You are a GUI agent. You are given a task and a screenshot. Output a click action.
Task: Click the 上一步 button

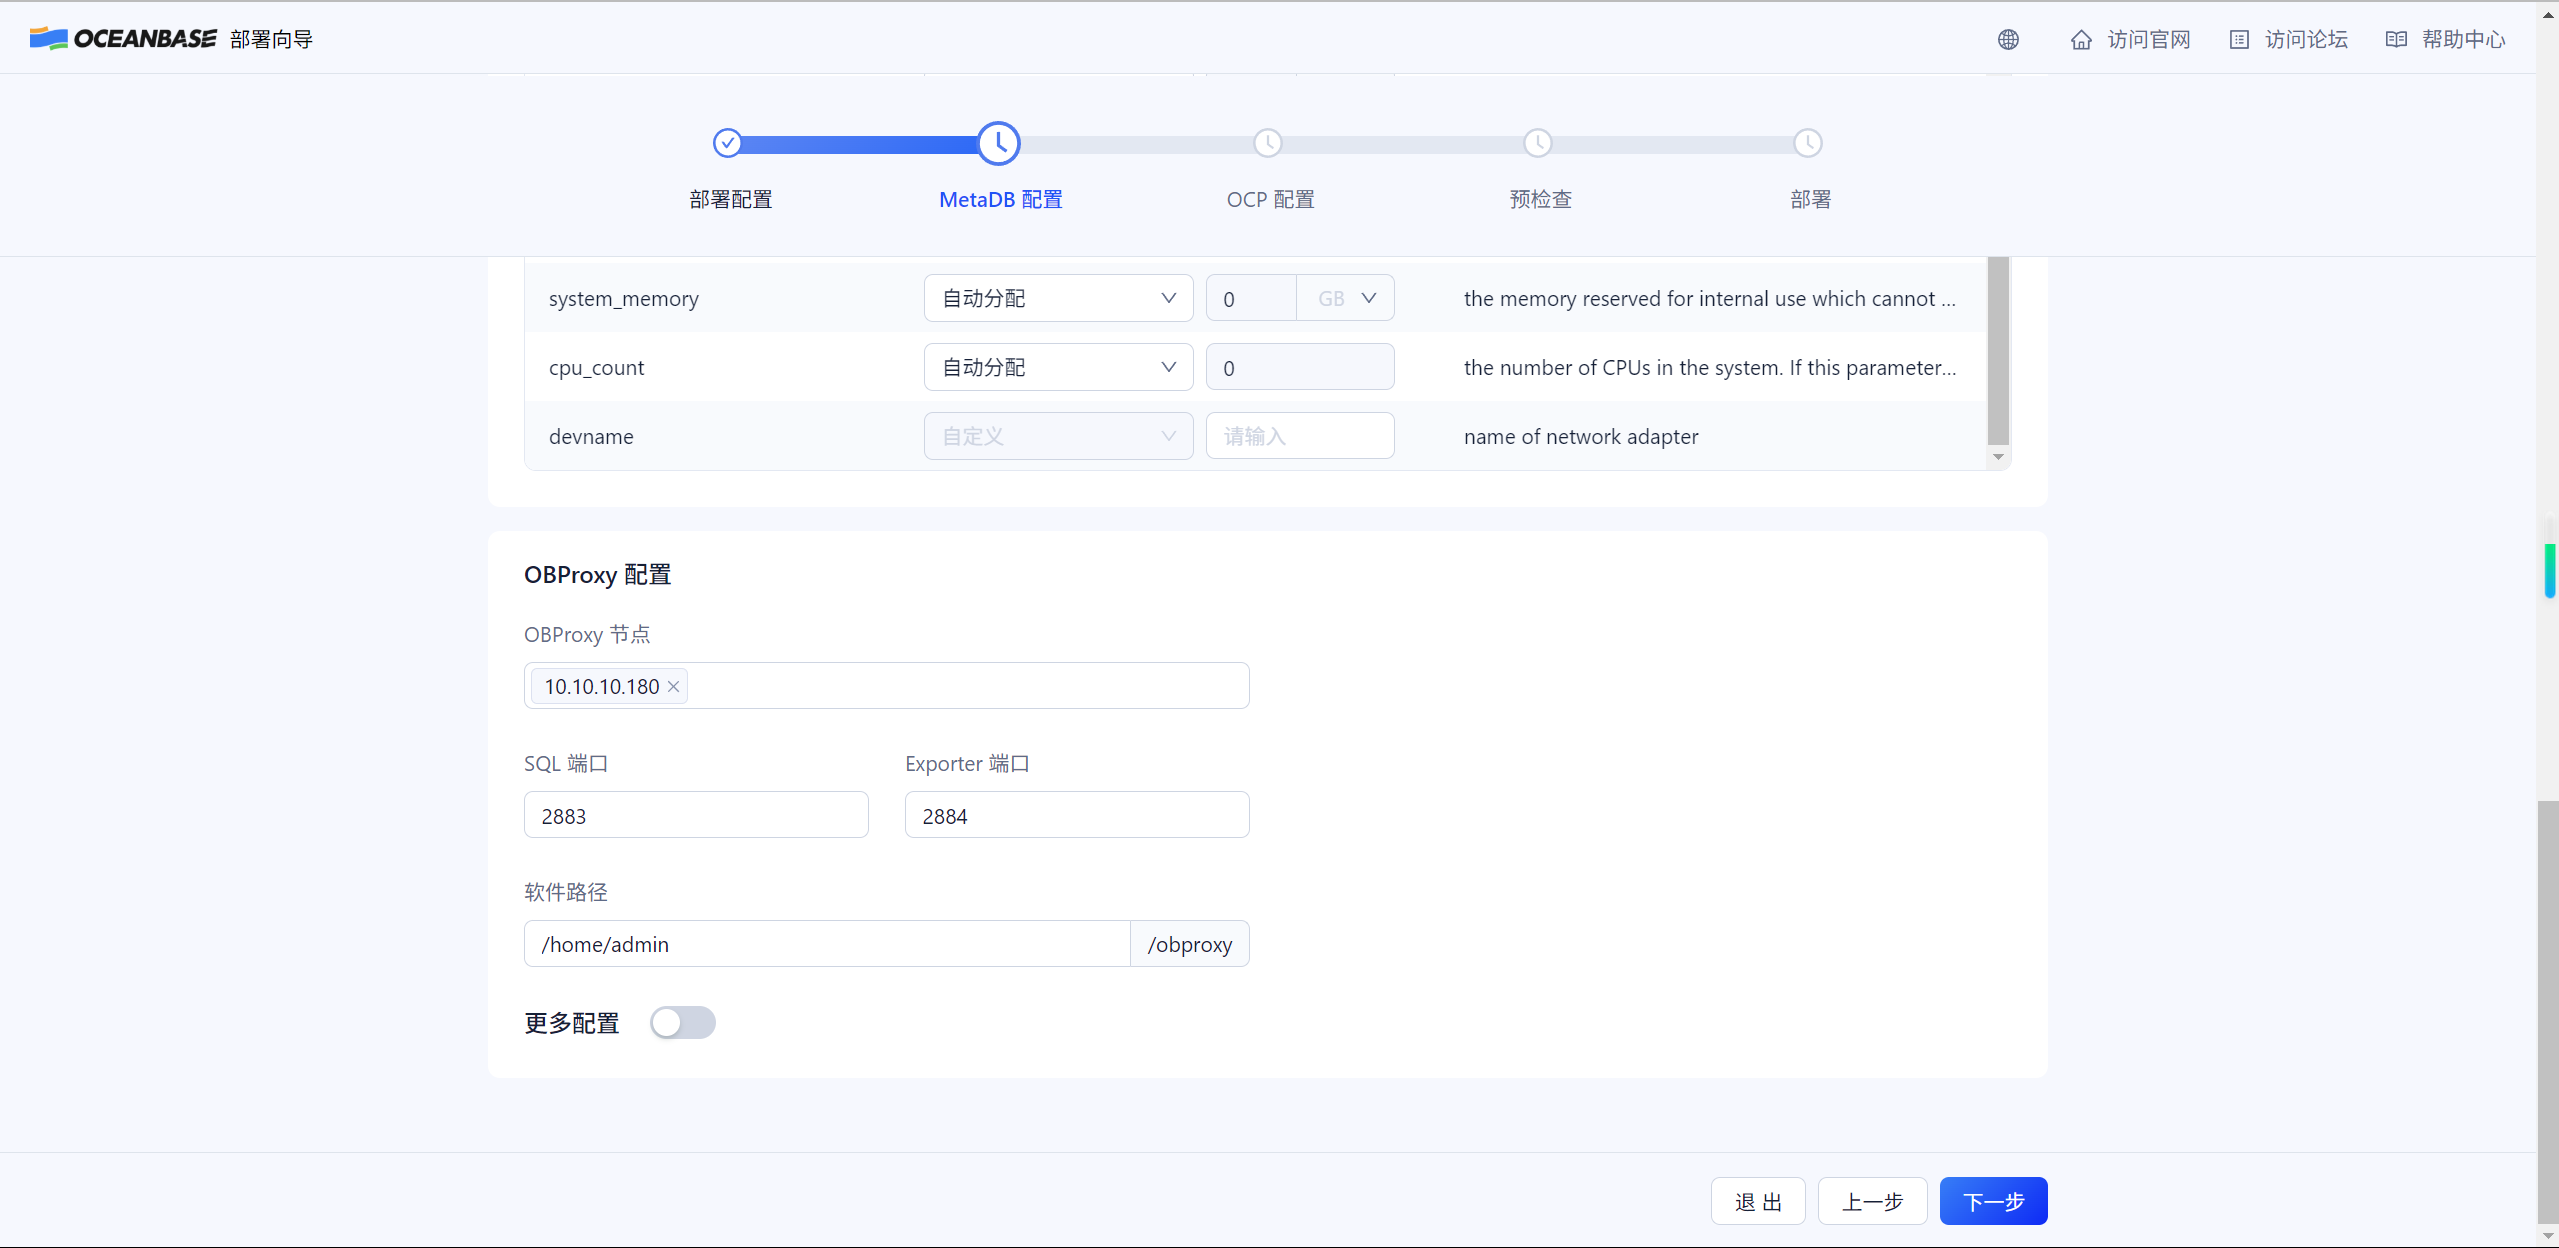(x=1872, y=1201)
